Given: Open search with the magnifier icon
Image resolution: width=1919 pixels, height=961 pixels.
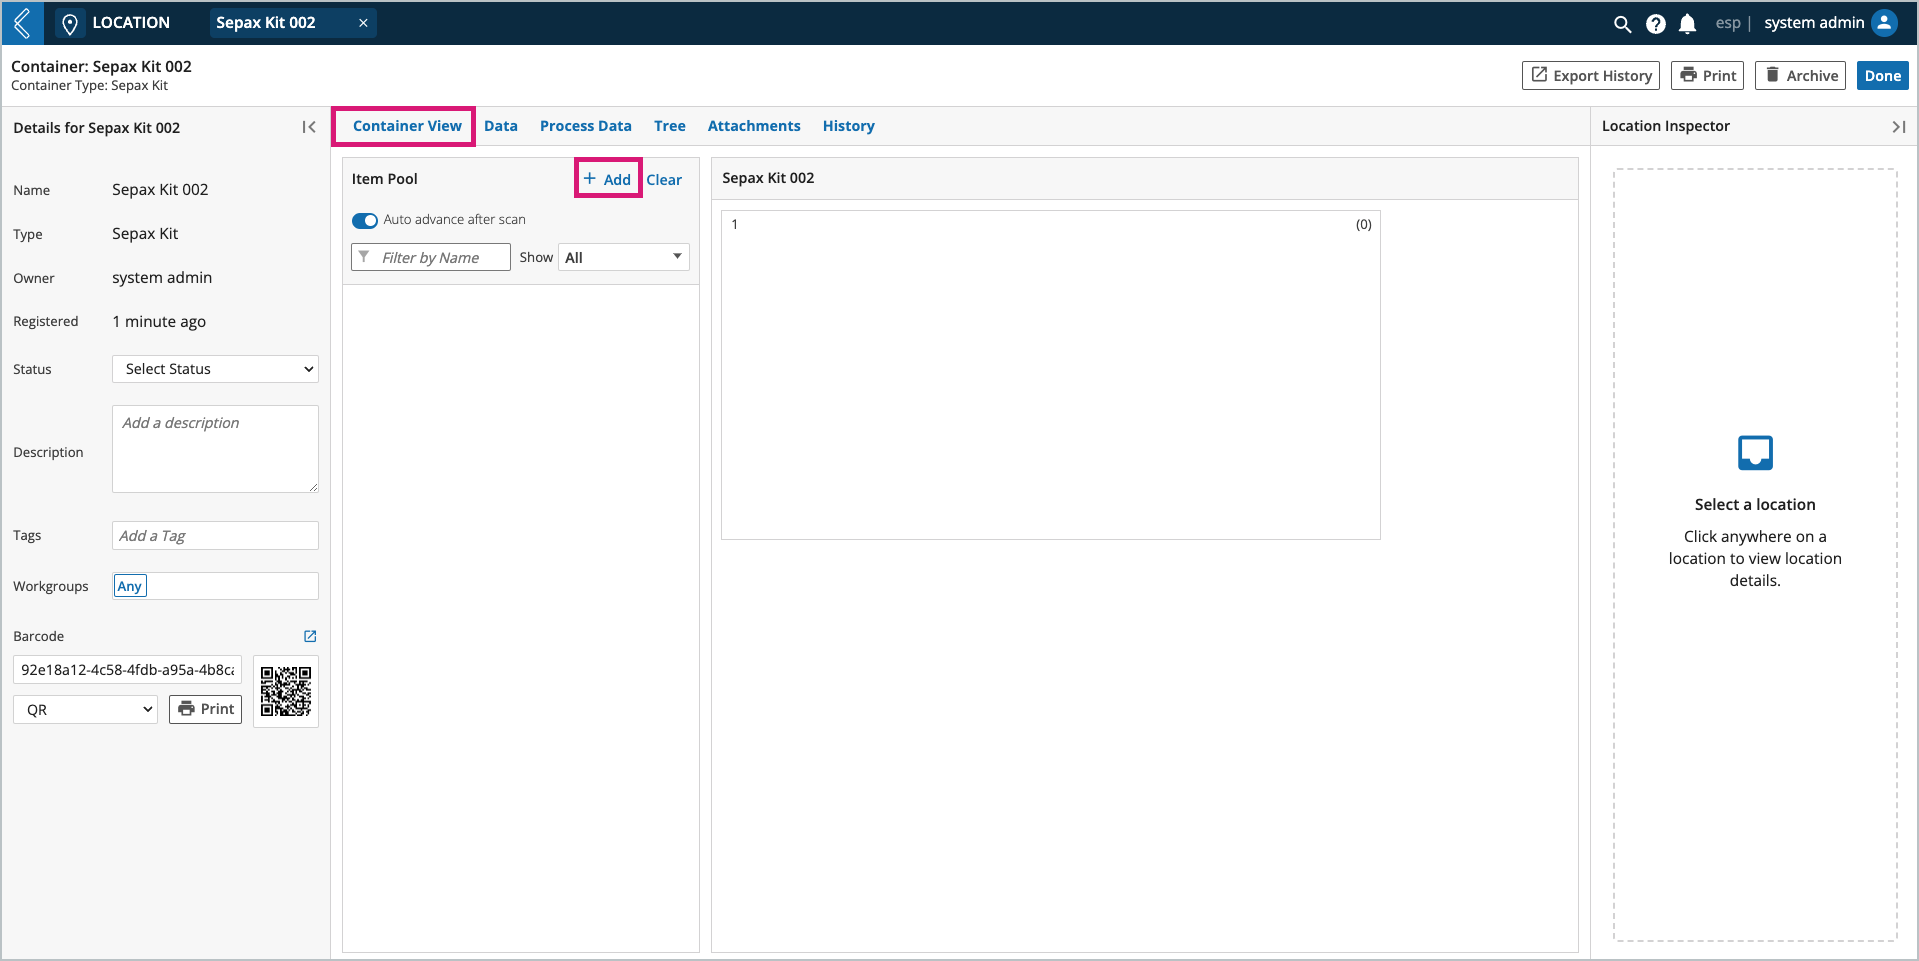Looking at the screenshot, I should pyautogui.click(x=1622, y=24).
